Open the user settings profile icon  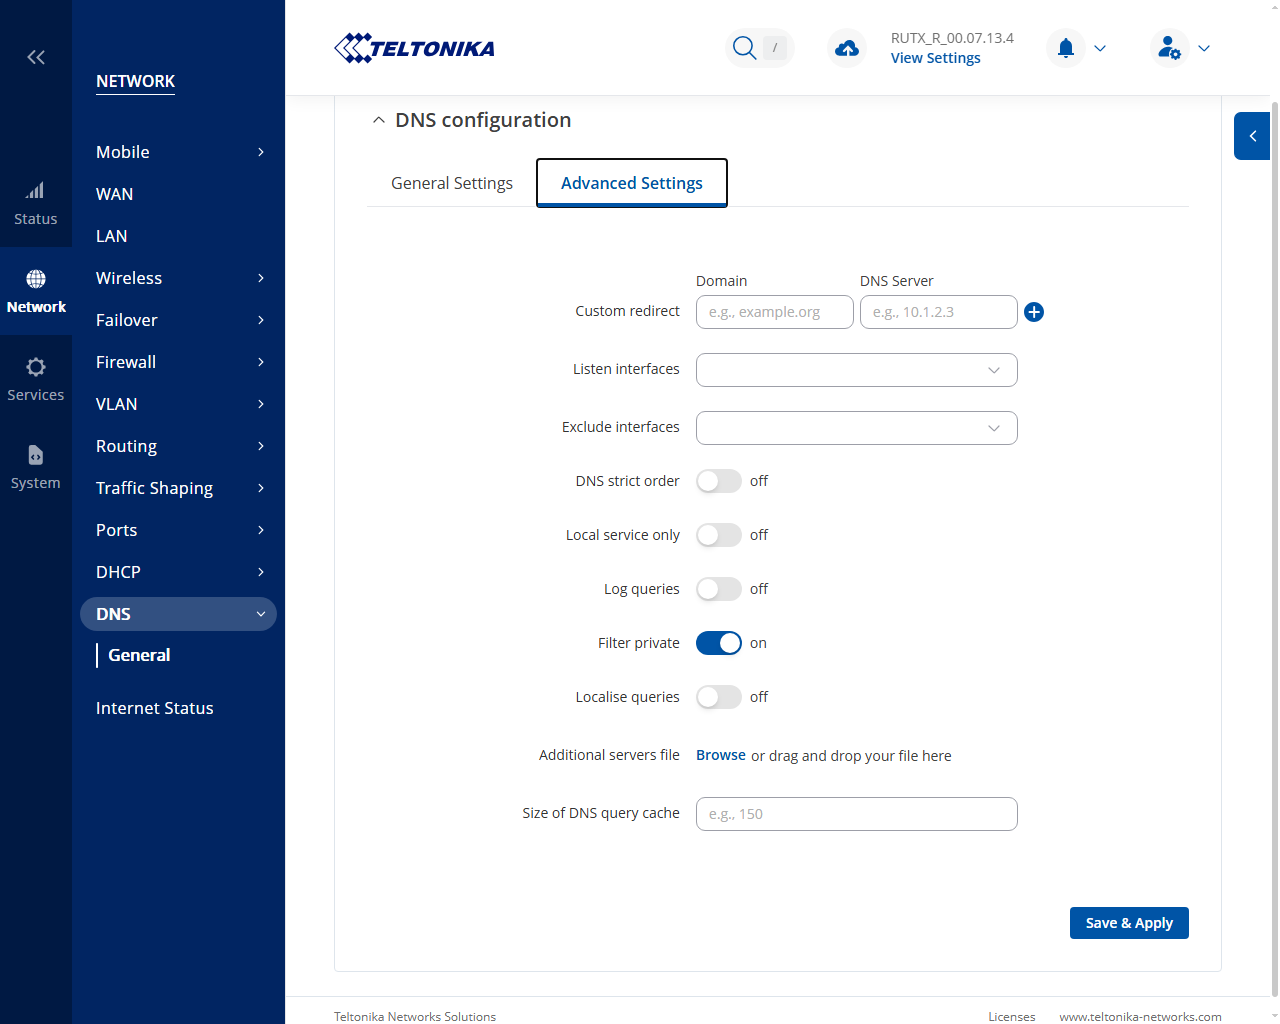(x=1169, y=48)
